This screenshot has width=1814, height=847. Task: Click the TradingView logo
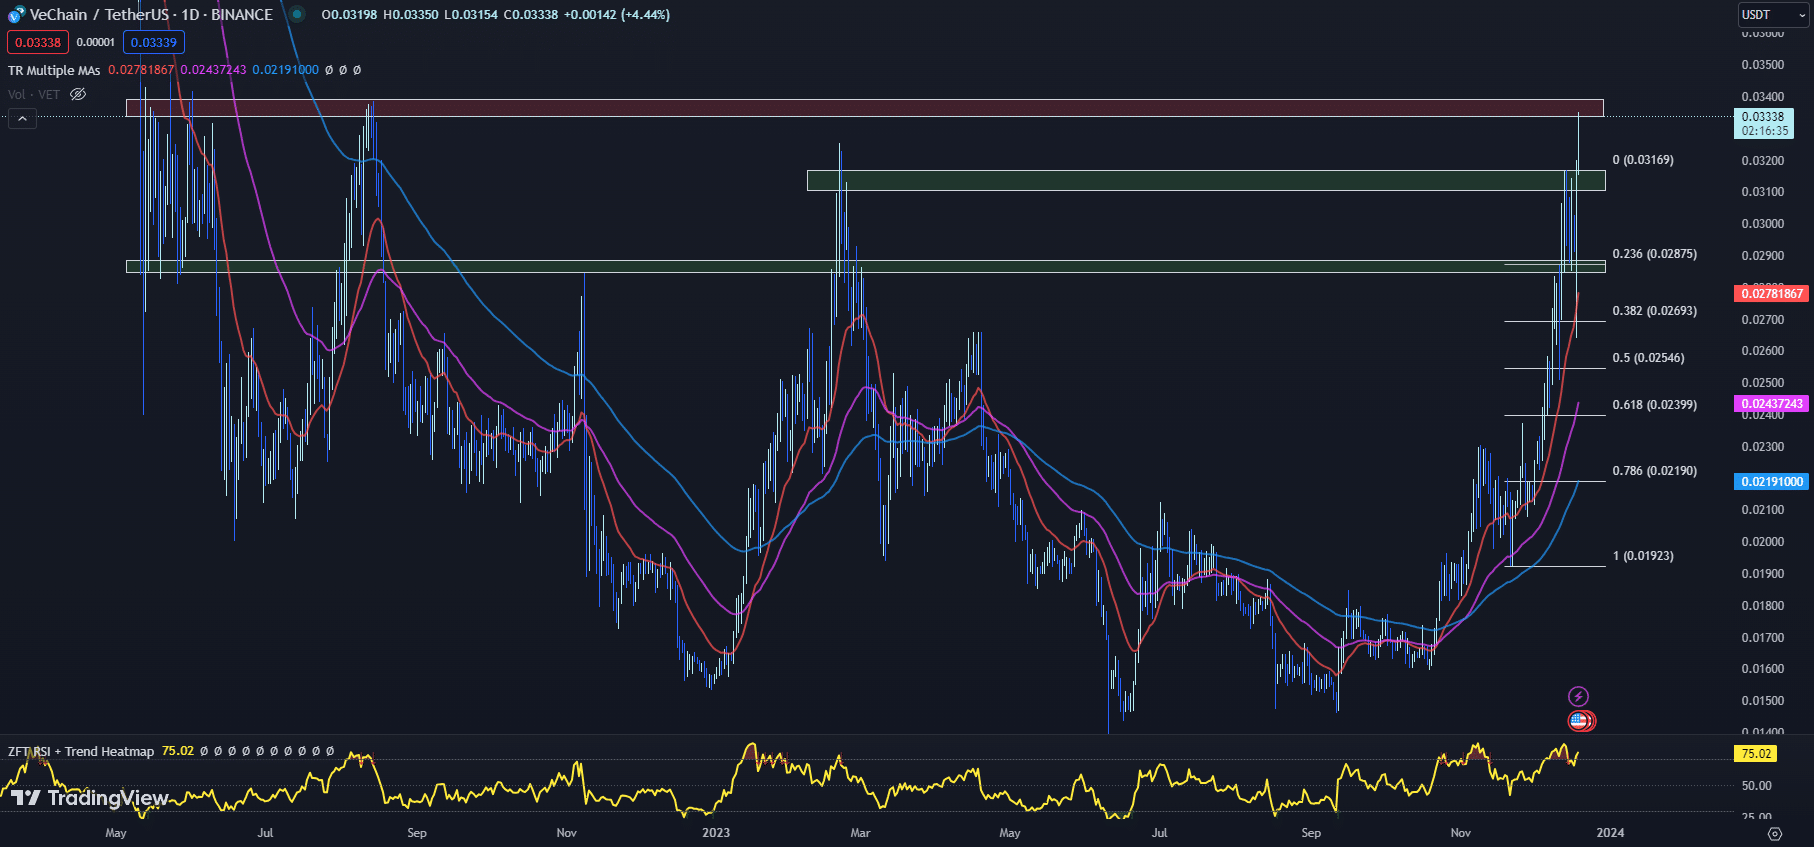click(x=90, y=797)
